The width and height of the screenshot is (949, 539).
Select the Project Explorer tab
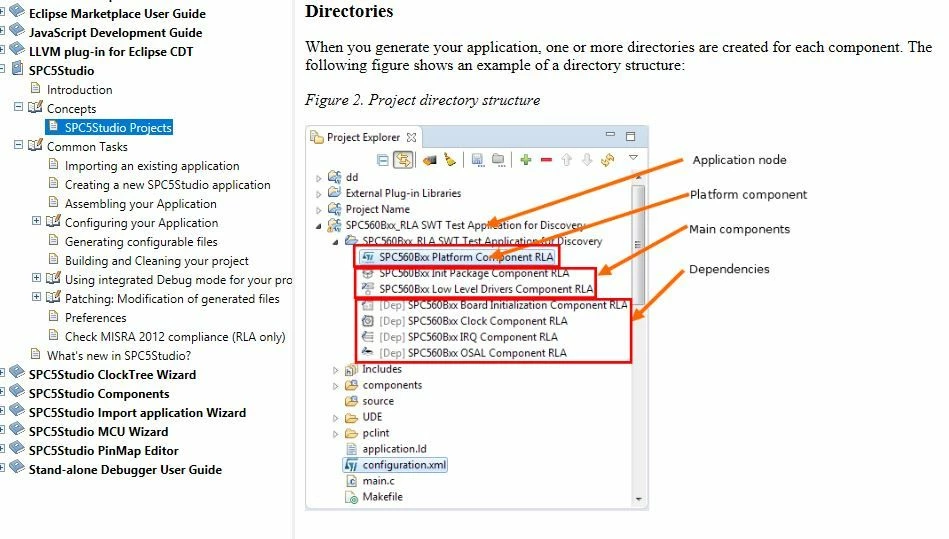point(363,137)
